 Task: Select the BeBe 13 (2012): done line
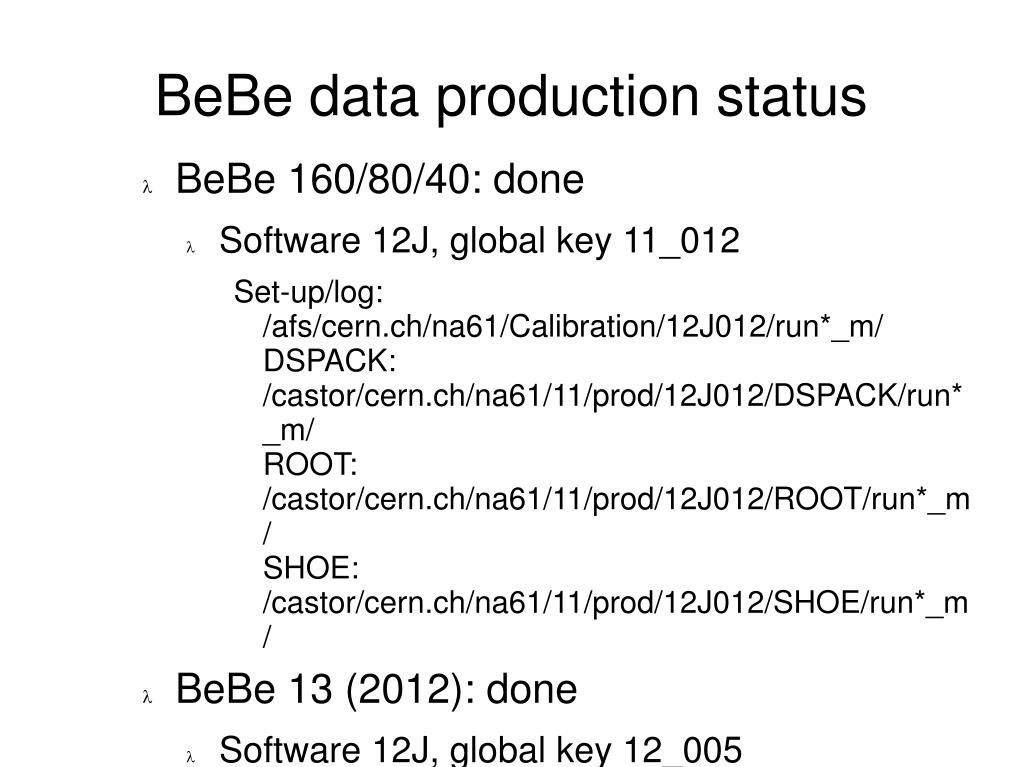(376, 689)
